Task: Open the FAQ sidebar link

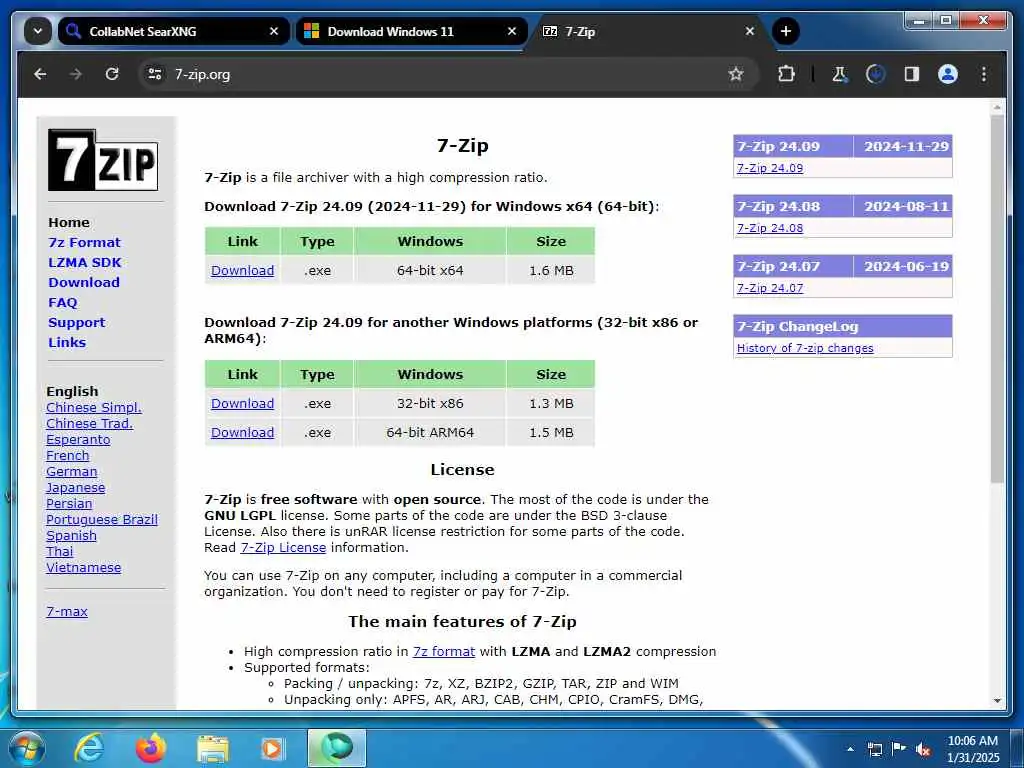Action: 63,302
